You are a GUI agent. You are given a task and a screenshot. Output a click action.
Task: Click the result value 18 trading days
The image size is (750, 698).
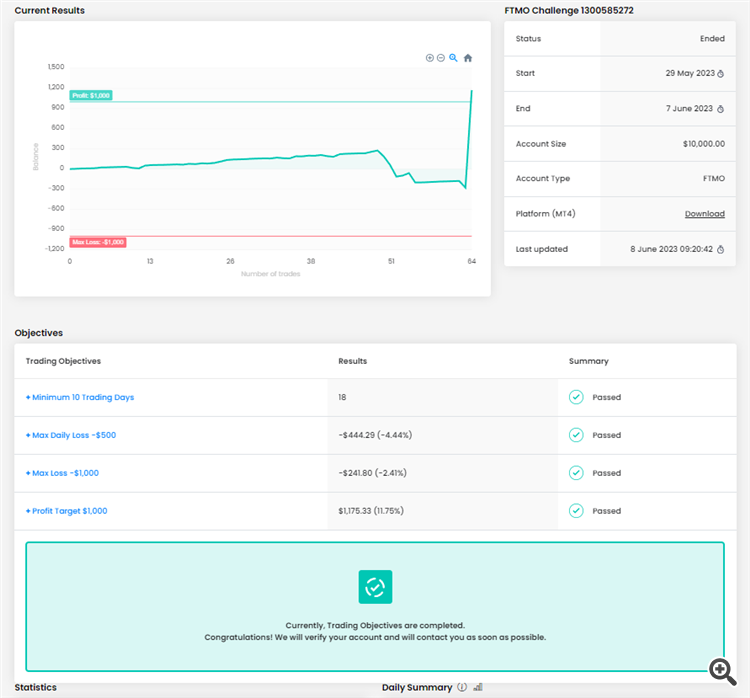342,397
